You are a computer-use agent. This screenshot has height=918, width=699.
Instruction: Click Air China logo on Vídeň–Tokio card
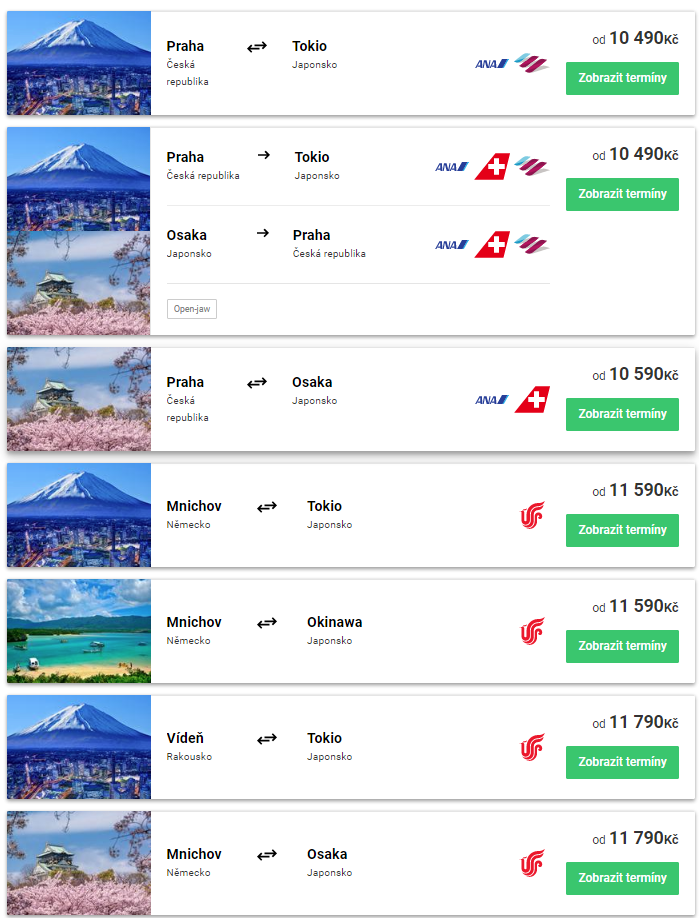pos(533,747)
